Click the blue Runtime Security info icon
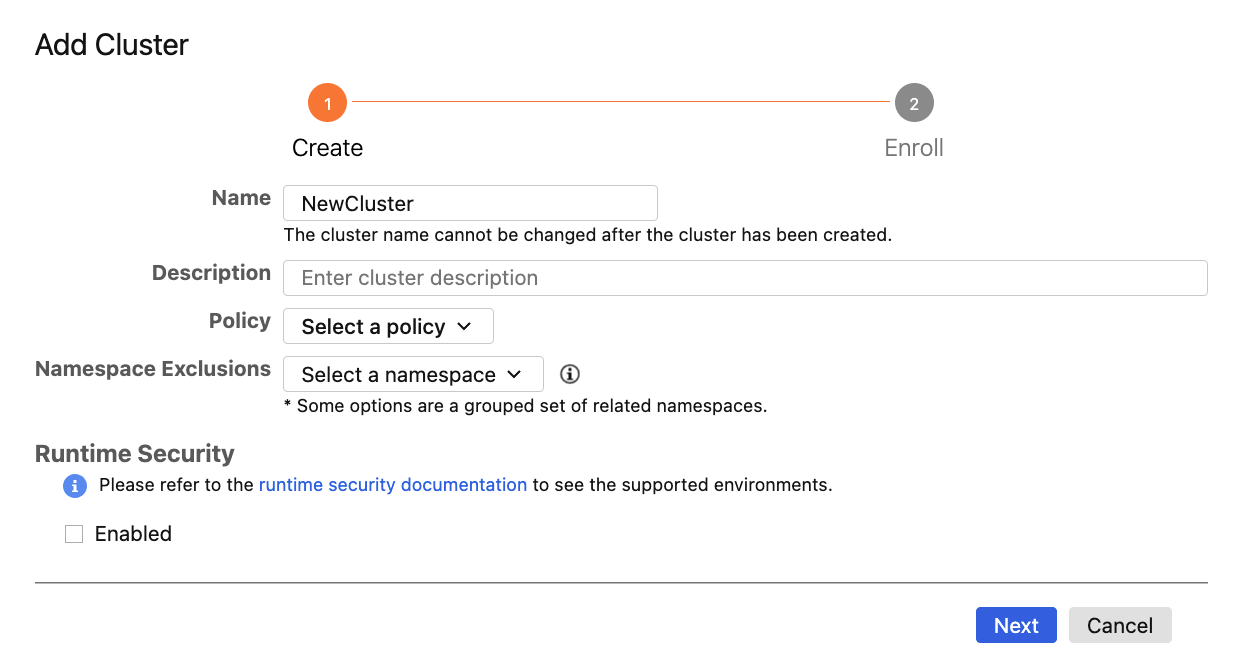 tap(75, 486)
